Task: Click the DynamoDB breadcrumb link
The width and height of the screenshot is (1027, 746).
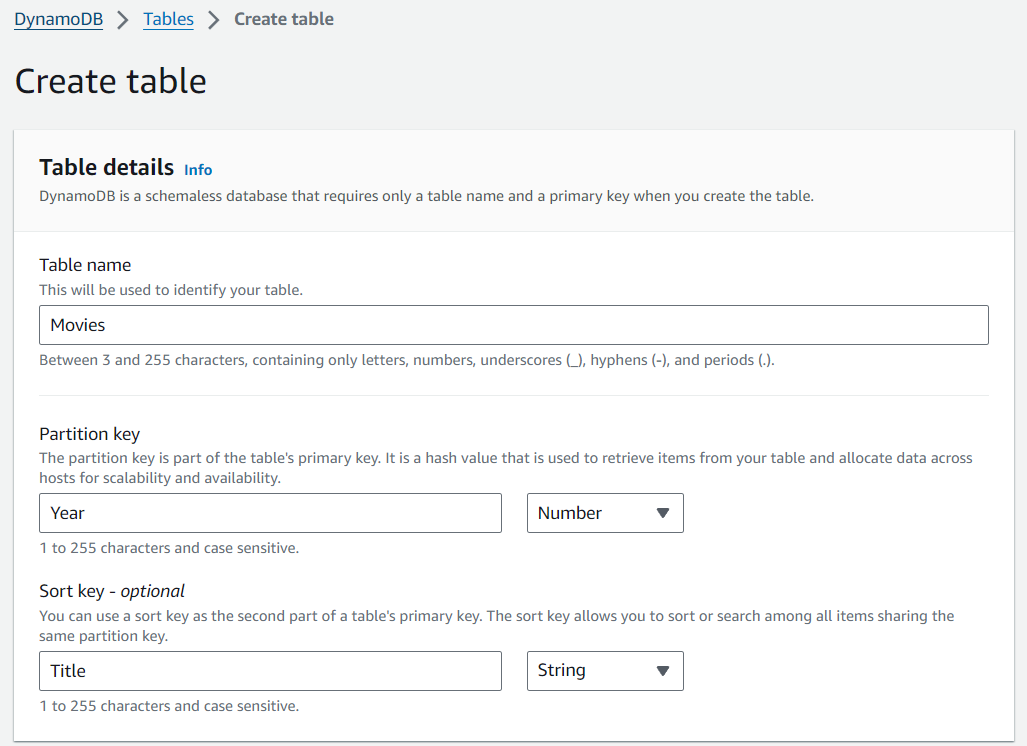Action: pos(58,19)
